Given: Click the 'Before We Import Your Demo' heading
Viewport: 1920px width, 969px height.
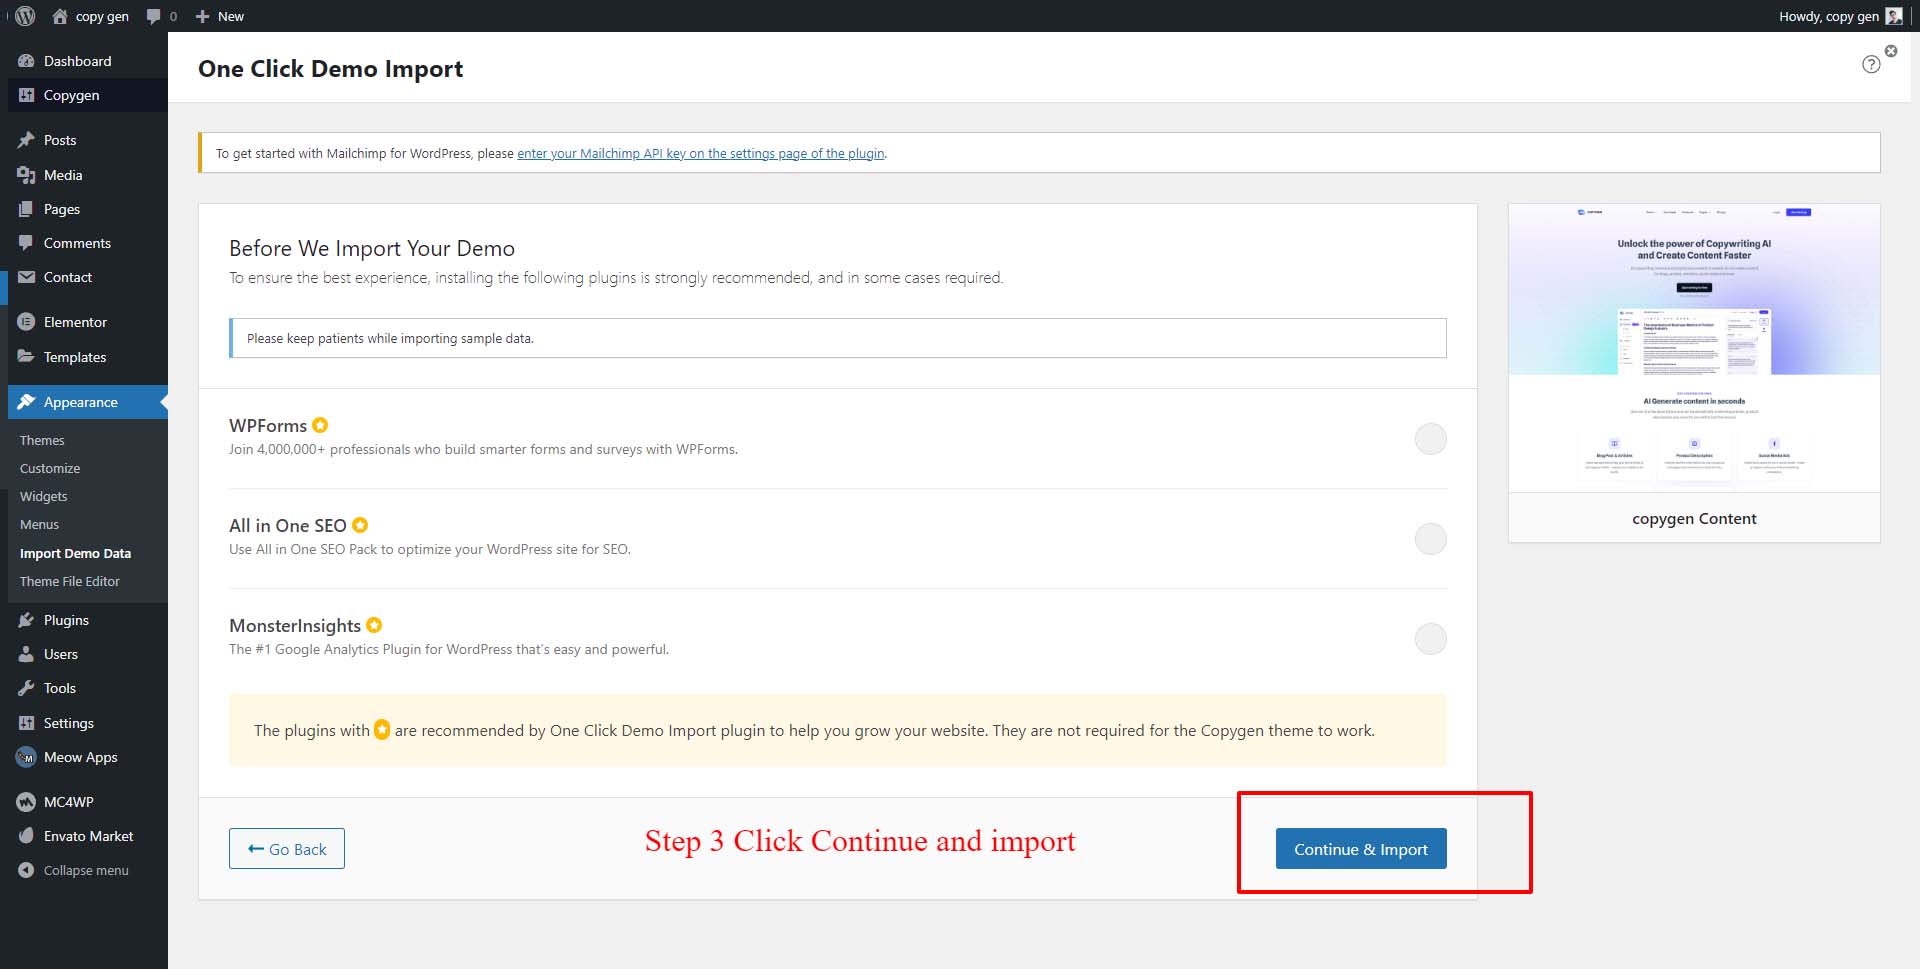Looking at the screenshot, I should pyautogui.click(x=372, y=248).
